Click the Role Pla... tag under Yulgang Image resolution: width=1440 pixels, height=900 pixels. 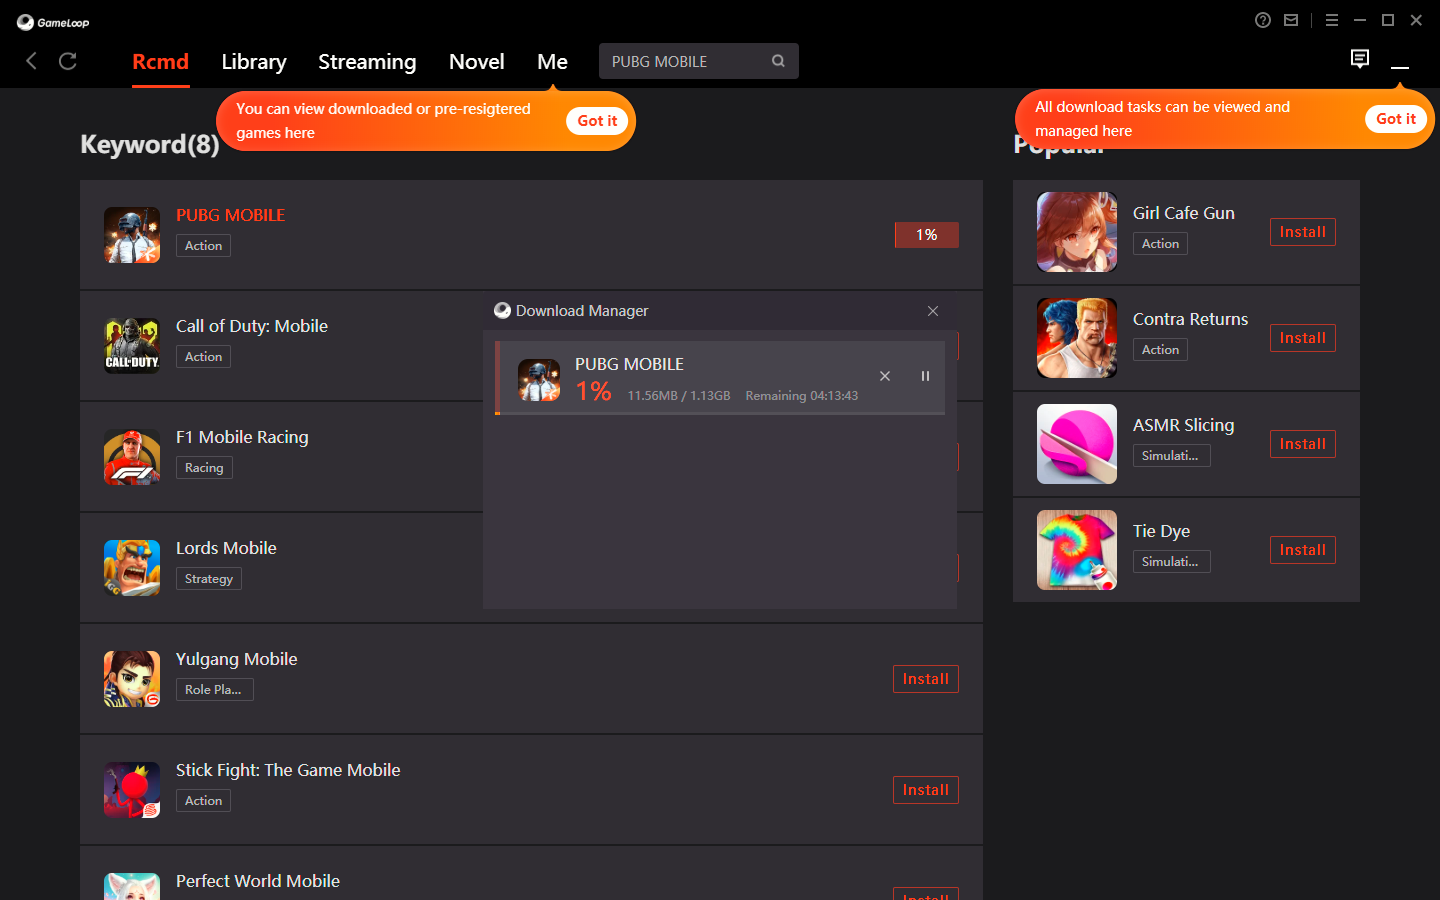(x=215, y=690)
